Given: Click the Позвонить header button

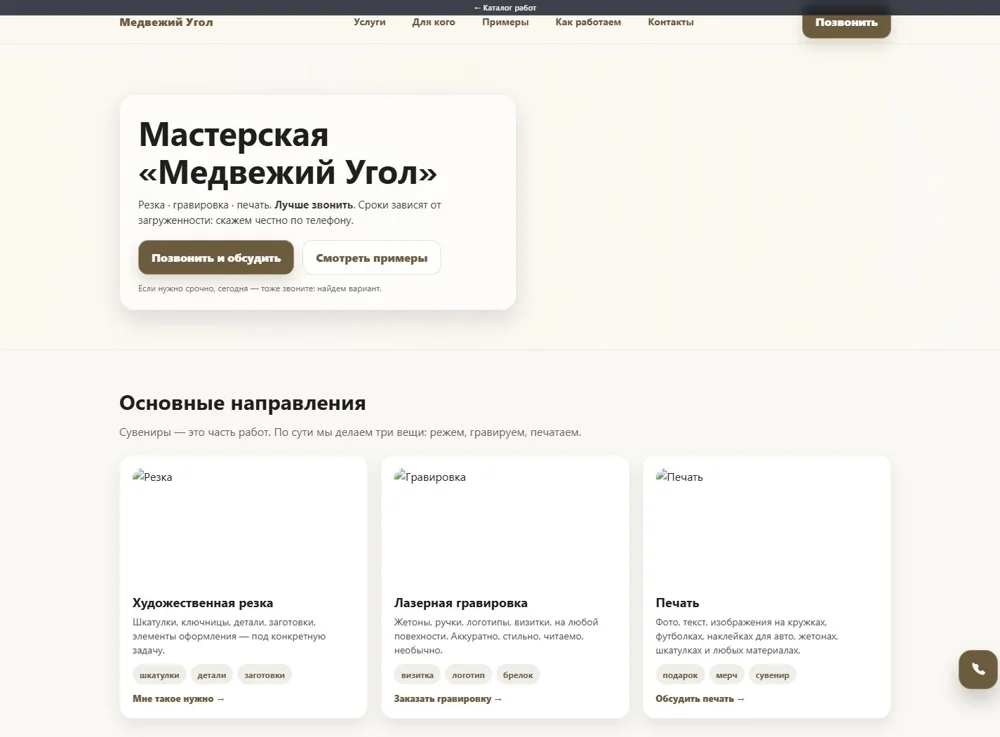Looking at the screenshot, I should (846, 22).
